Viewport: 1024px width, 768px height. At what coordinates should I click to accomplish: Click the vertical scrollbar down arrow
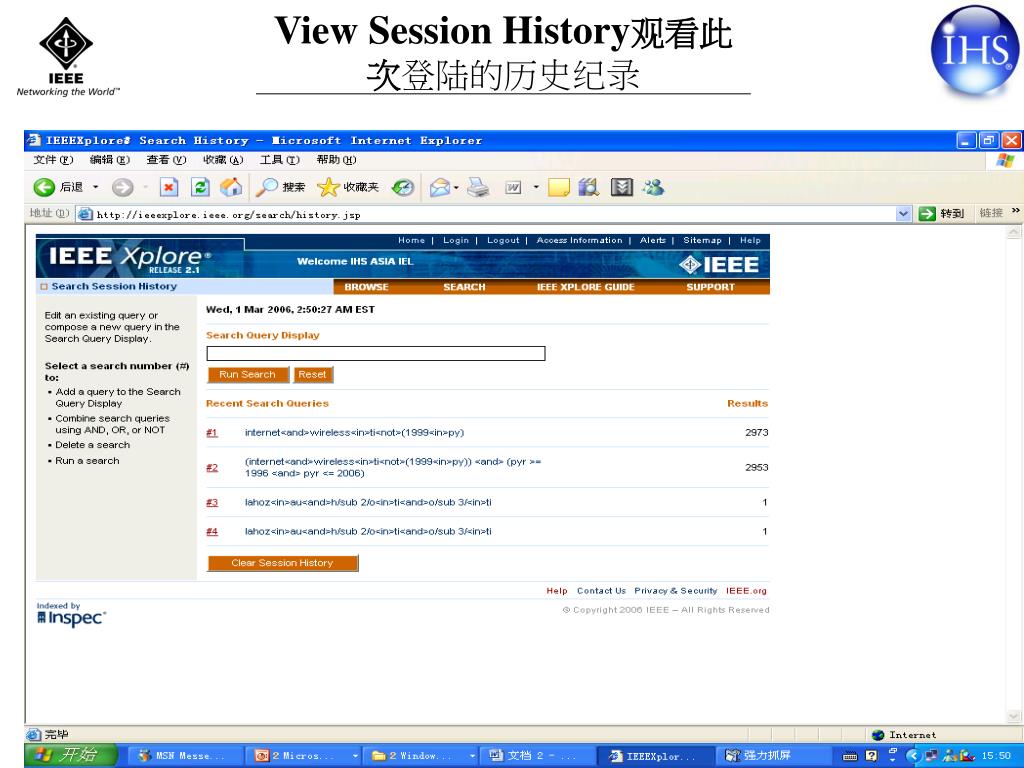click(x=1014, y=716)
